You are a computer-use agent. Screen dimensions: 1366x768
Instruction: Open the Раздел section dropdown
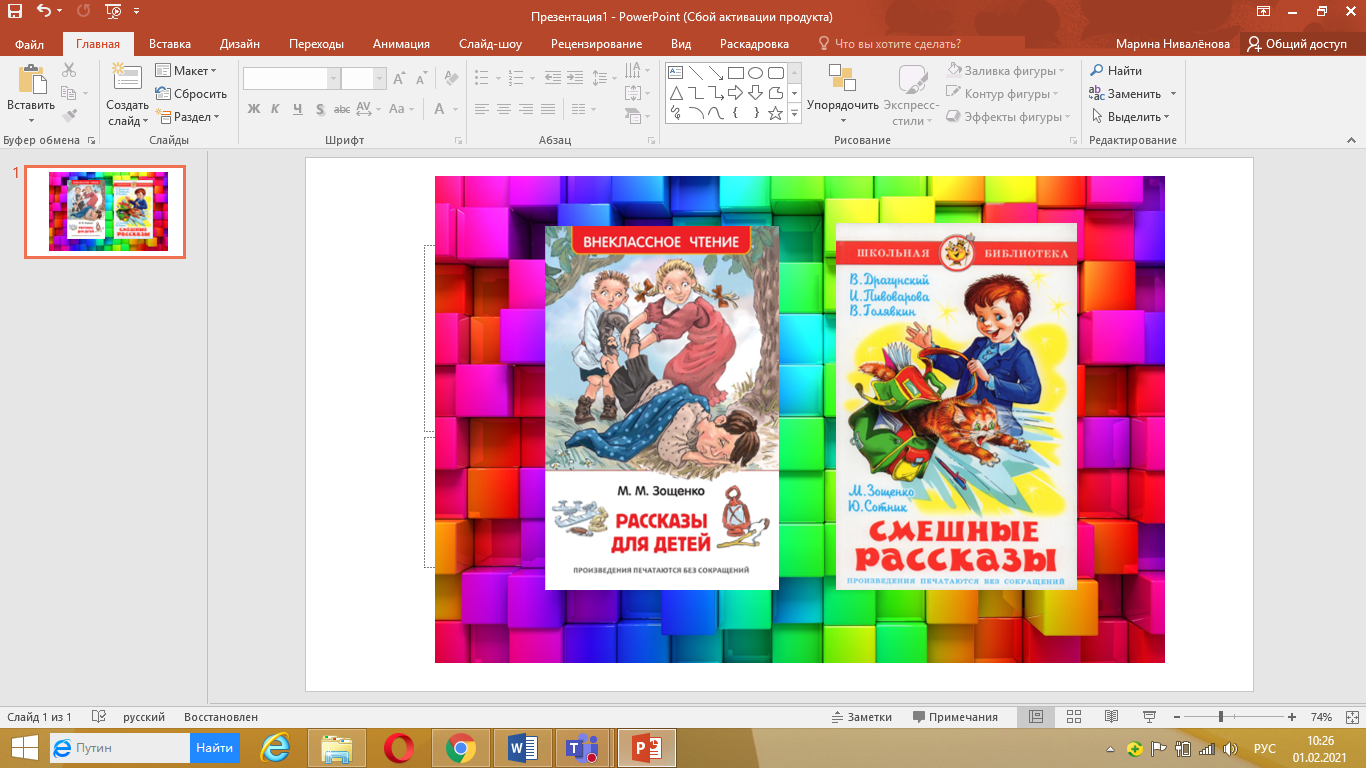coord(187,117)
